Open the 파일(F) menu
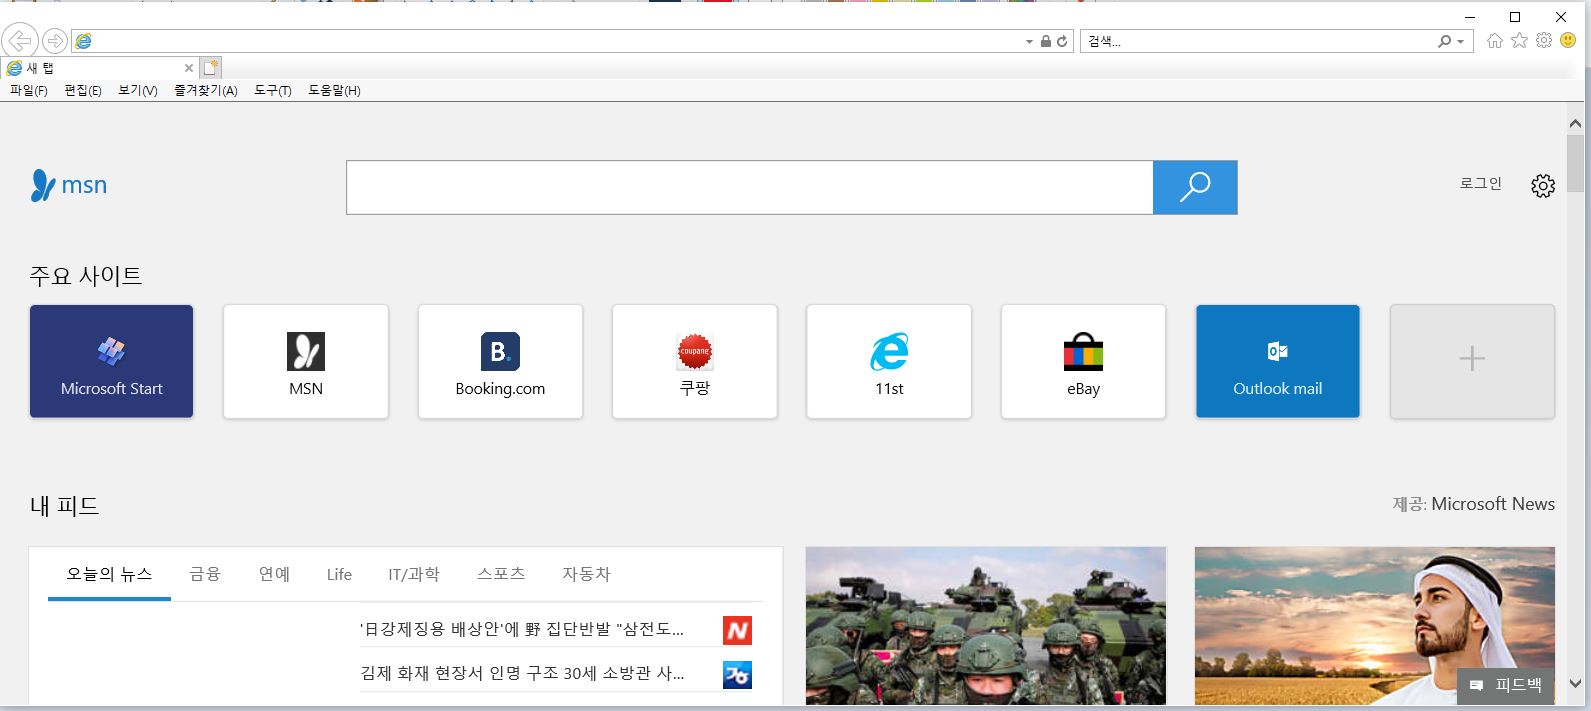This screenshot has width=1591, height=711. pos(29,90)
